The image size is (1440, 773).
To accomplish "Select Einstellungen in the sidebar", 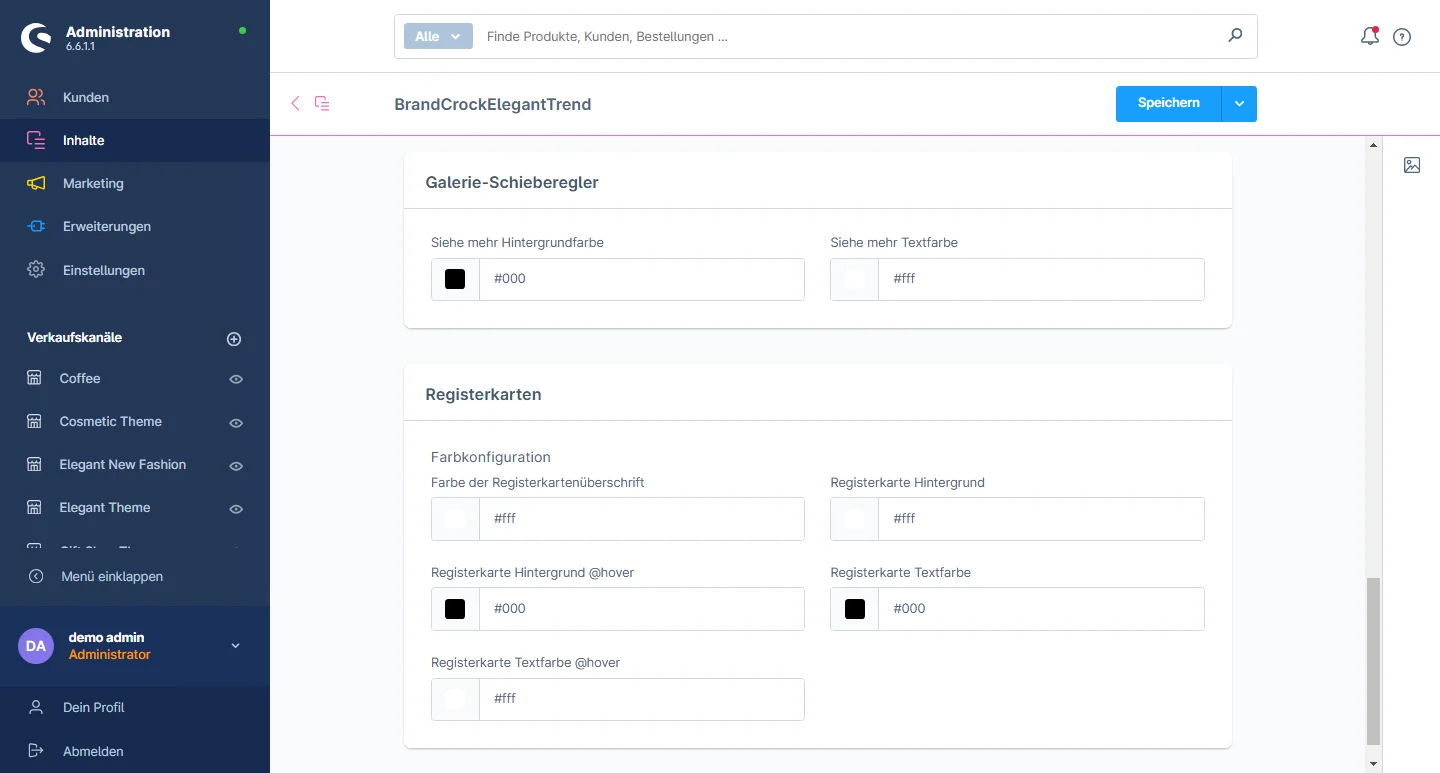I will pos(103,270).
